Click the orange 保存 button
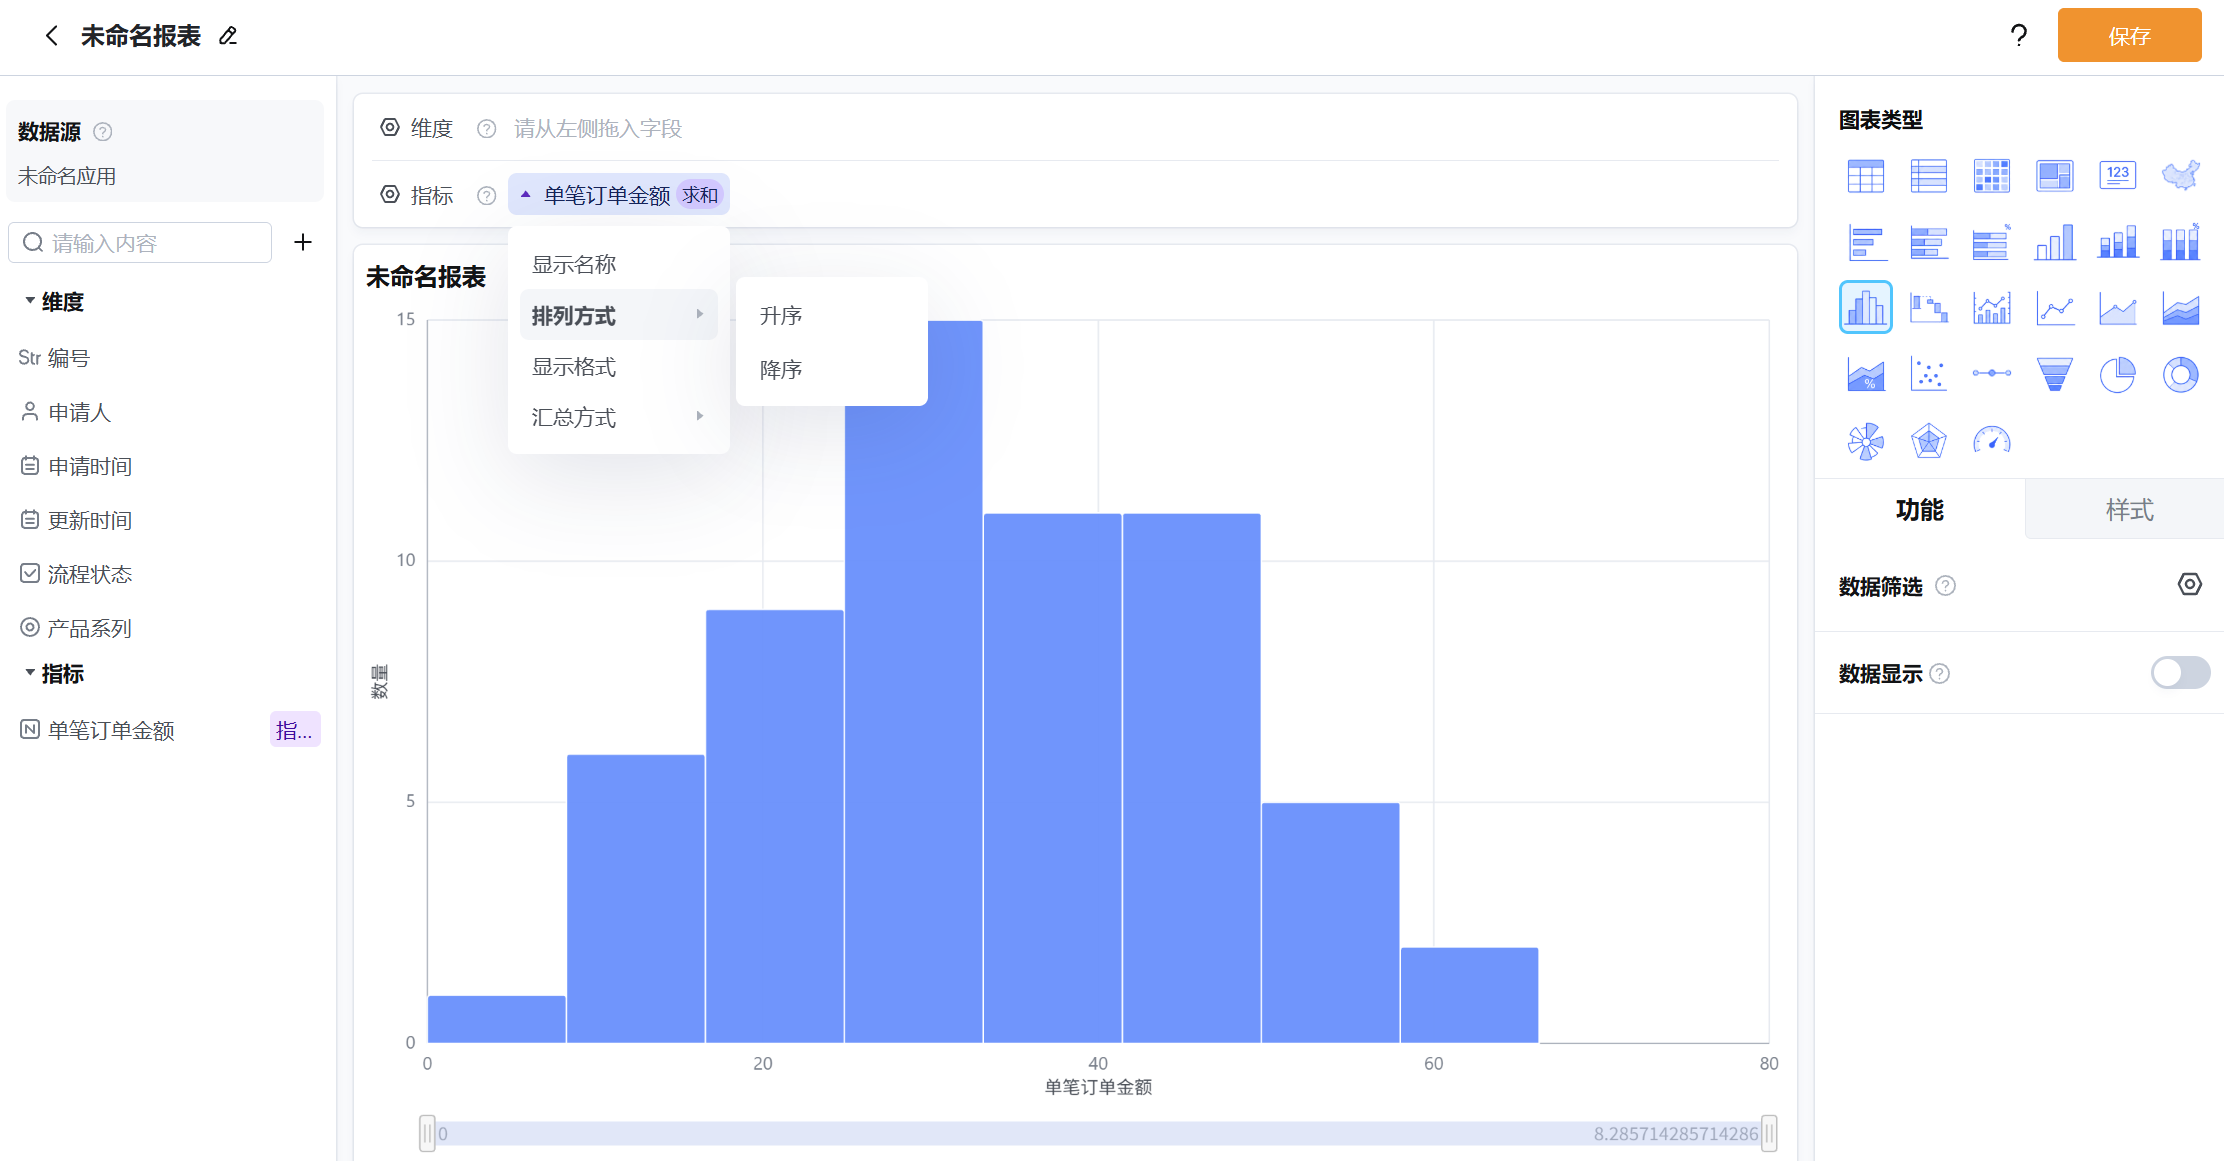2224x1161 pixels. click(x=2129, y=36)
